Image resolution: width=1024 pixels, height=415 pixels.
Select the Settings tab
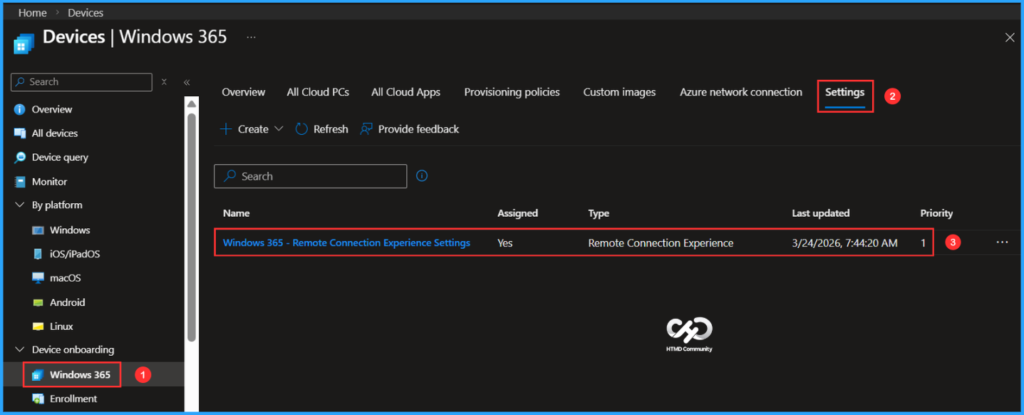pyautogui.click(x=844, y=92)
